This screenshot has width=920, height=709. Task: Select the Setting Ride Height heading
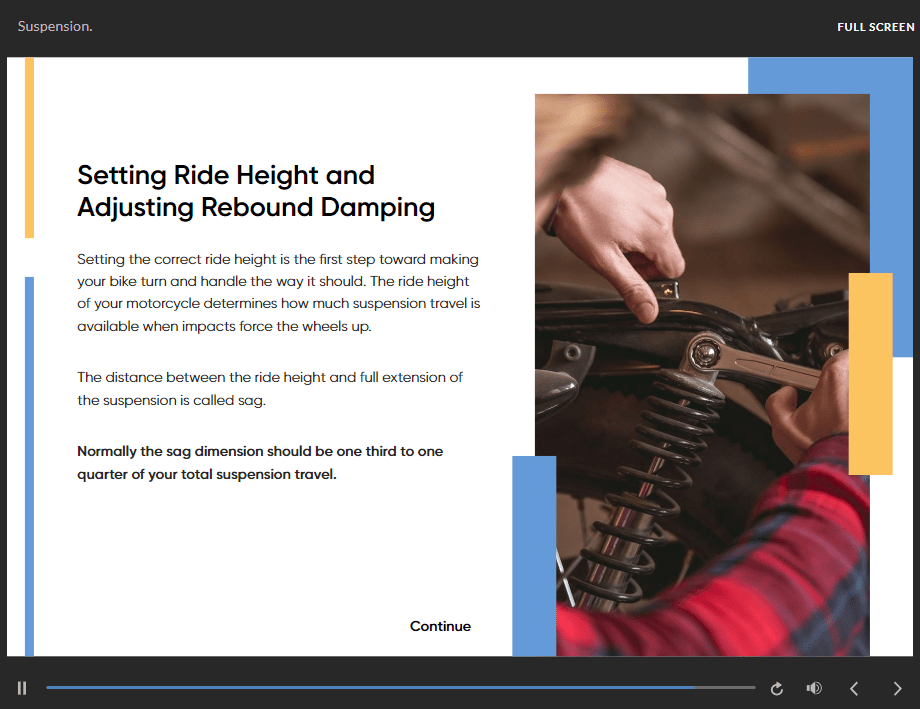pyautogui.click(x=256, y=191)
